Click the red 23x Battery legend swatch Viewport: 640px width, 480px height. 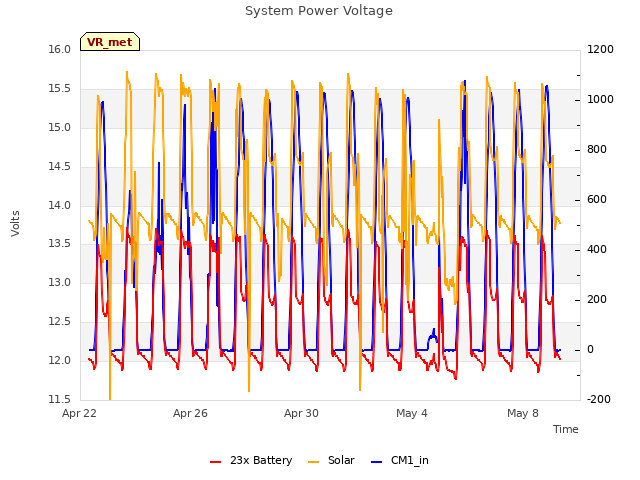[215, 462]
